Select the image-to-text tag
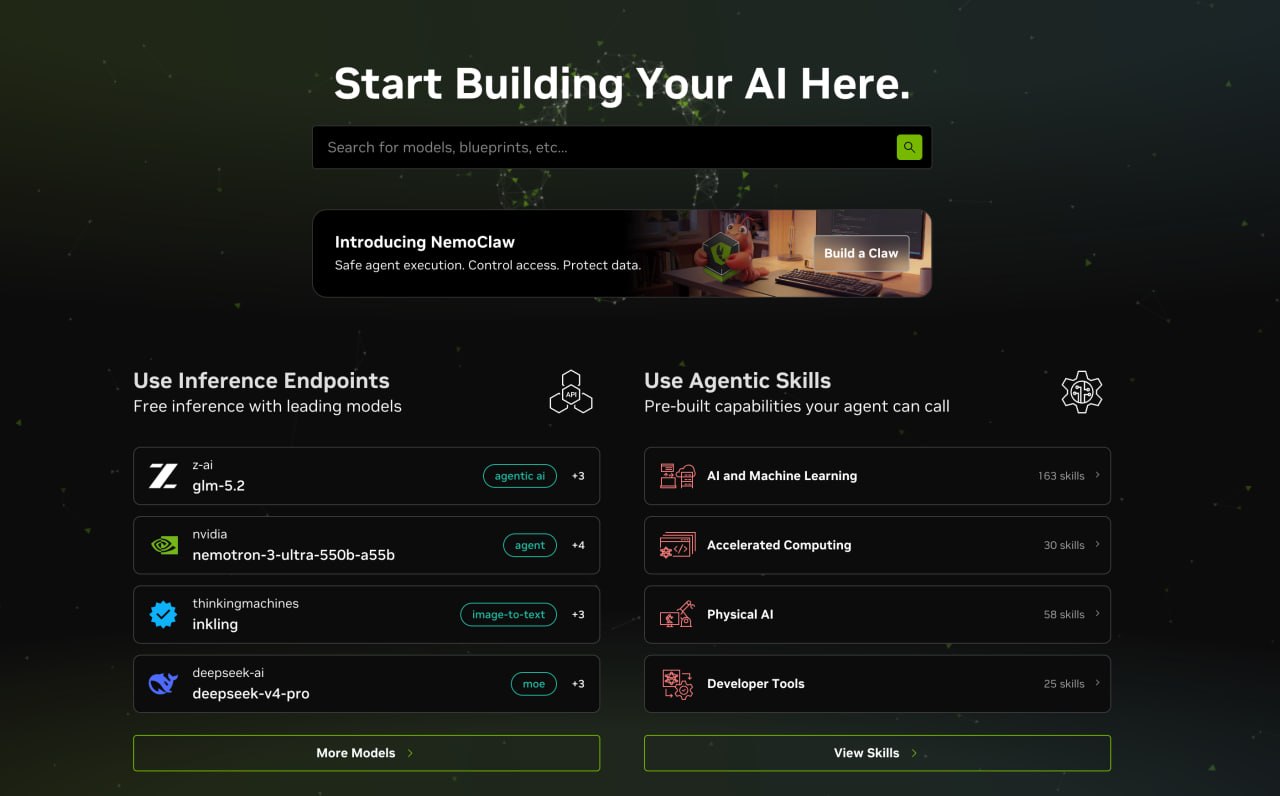 508,614
